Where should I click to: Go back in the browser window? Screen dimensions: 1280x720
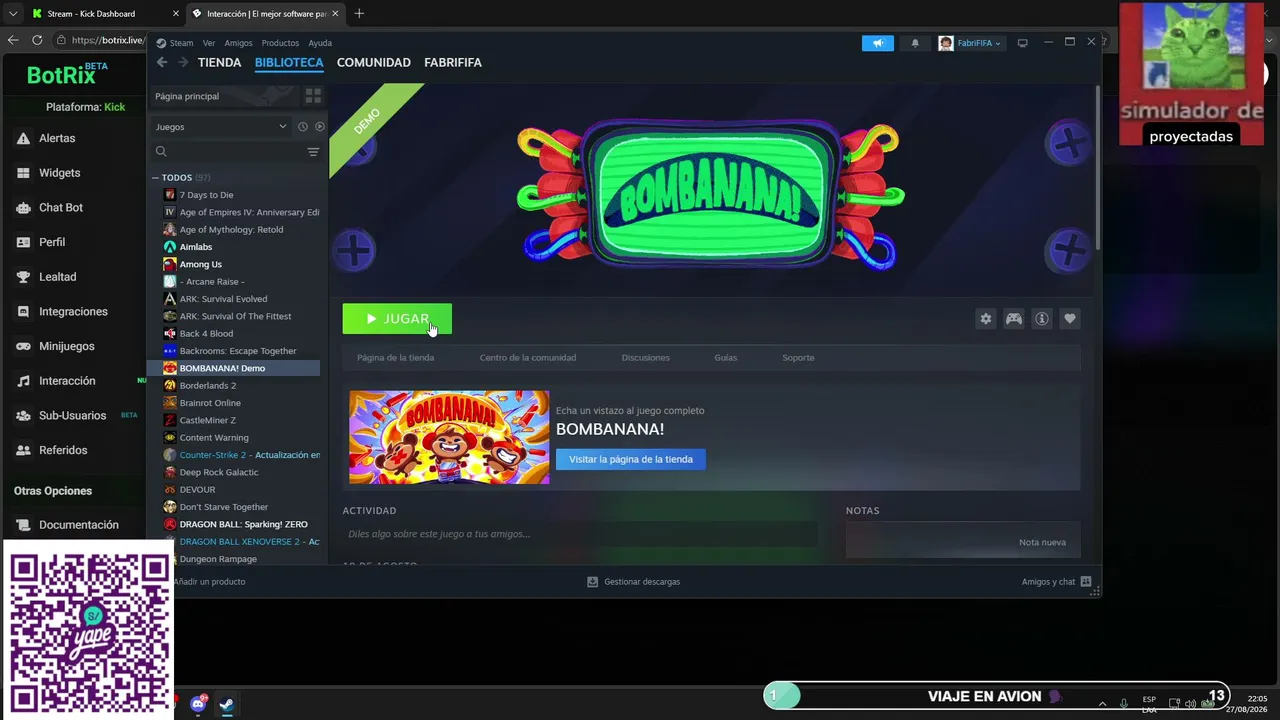[x=13, y=40]
